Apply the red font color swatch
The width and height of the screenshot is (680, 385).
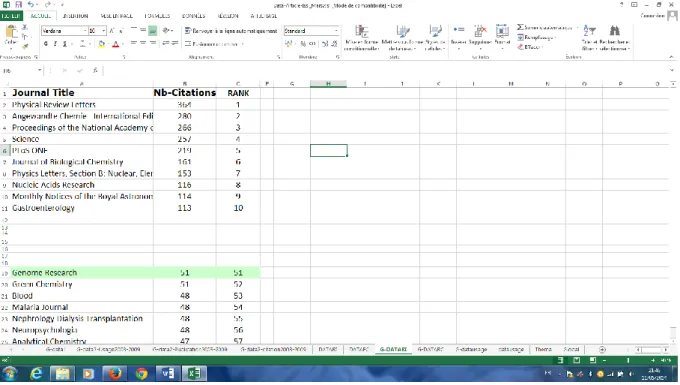115,44
